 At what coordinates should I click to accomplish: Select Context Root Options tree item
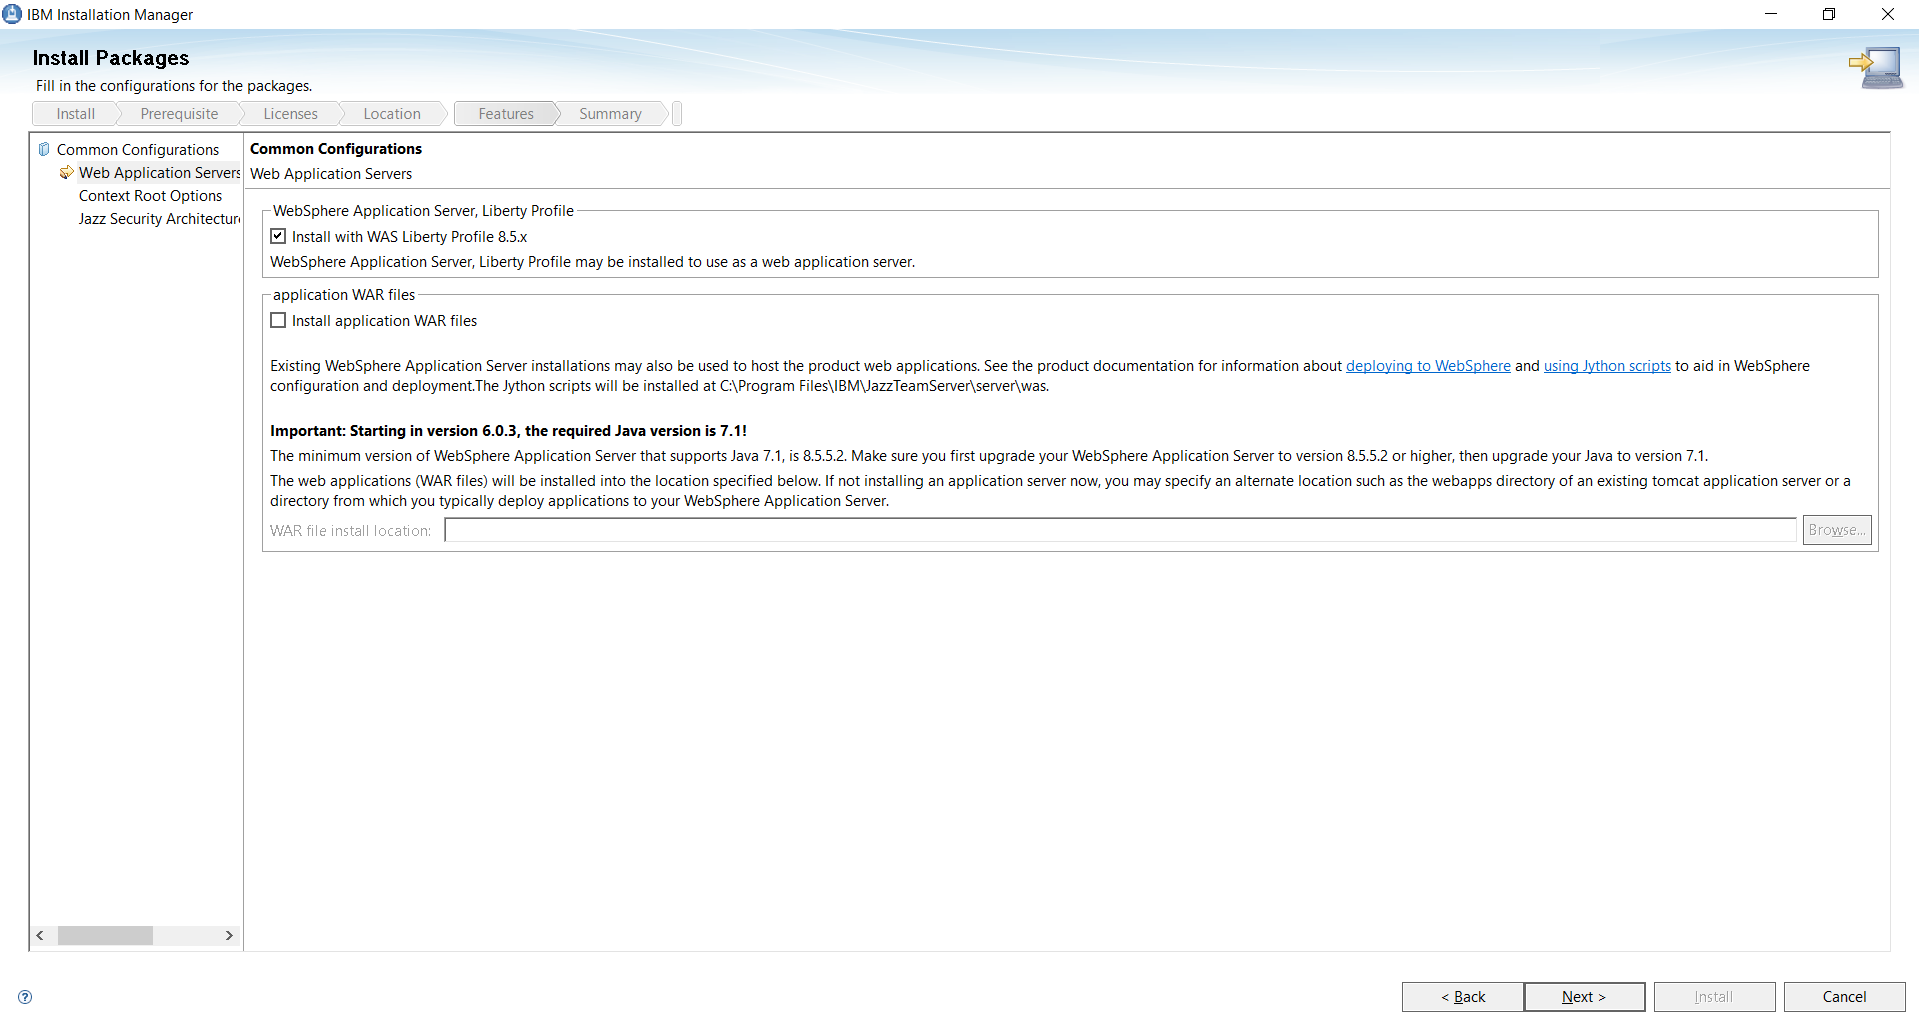[x=151, y=196]
